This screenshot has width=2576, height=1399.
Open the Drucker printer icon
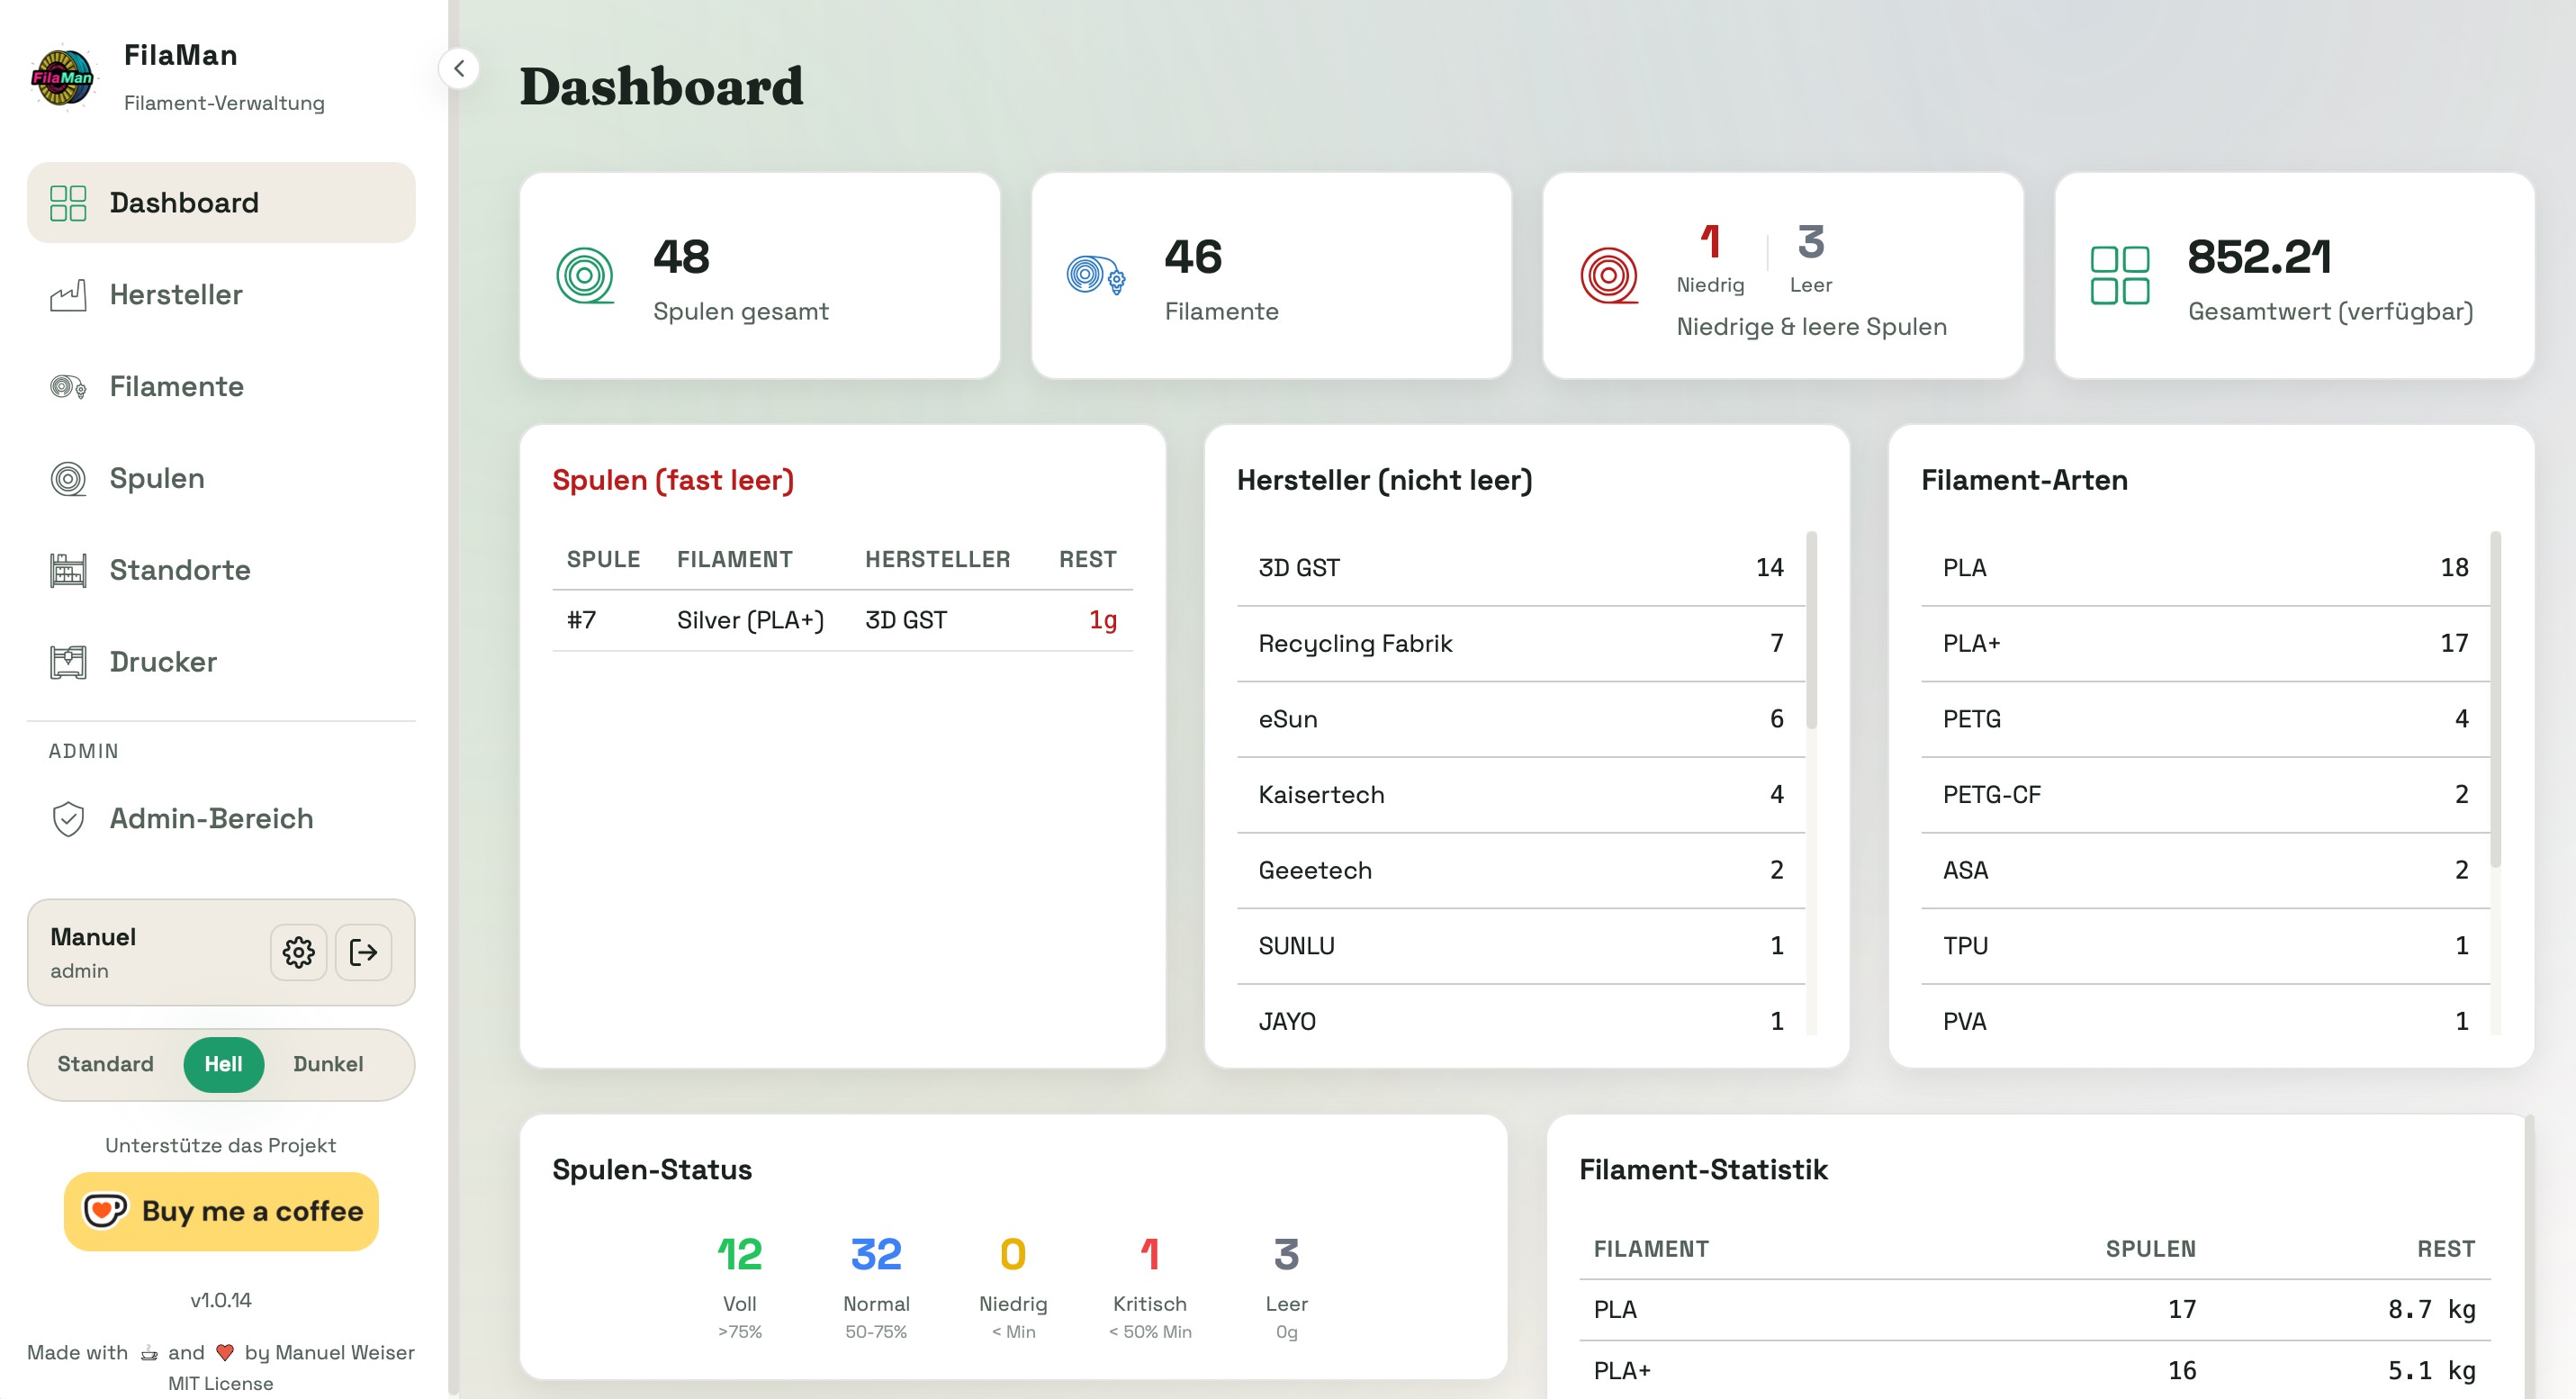68,661
